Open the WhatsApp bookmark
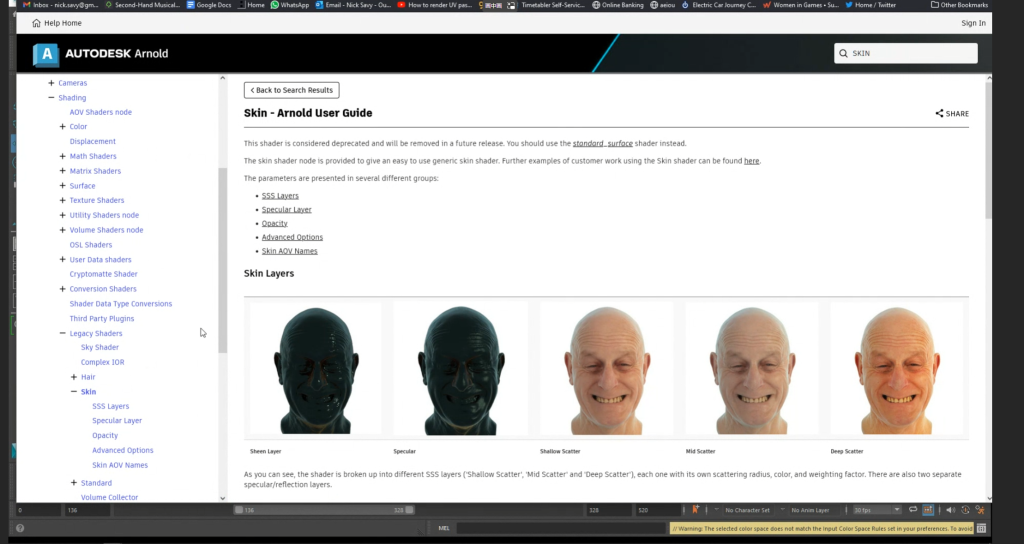Viewport: 1024px width, 544px height. 290,5
